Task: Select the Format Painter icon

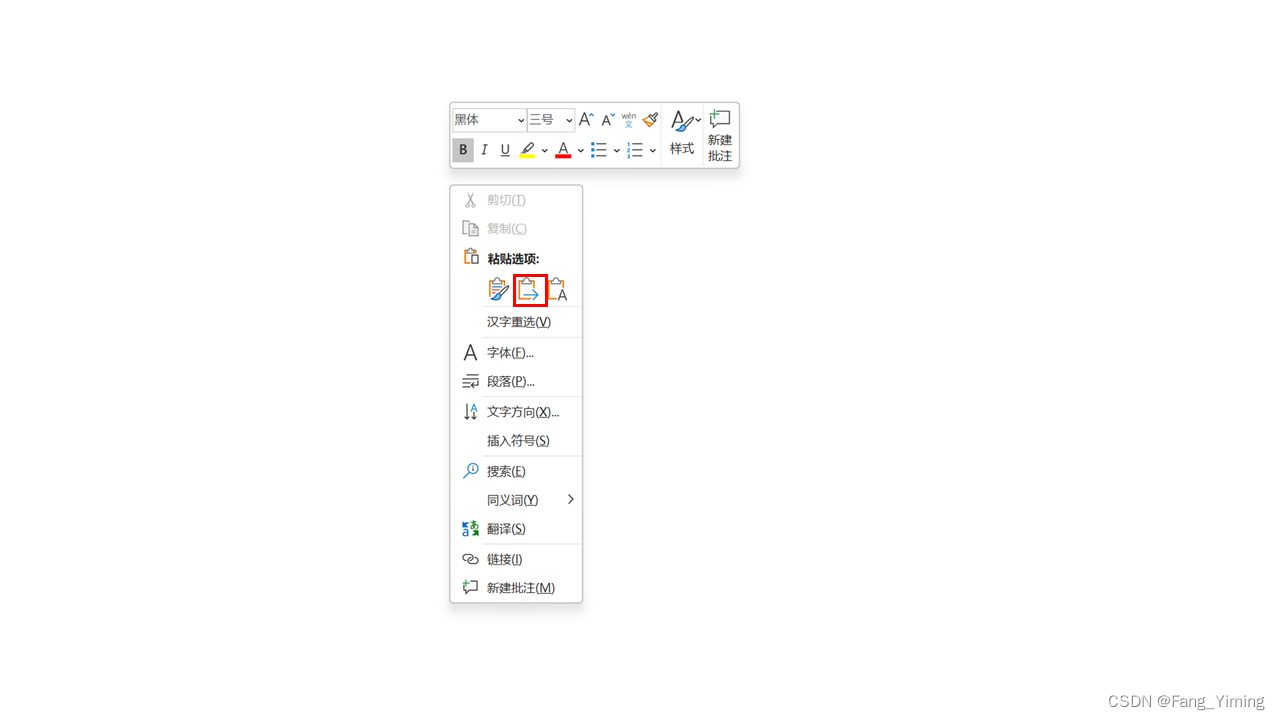Action: [x=649, y=119]
